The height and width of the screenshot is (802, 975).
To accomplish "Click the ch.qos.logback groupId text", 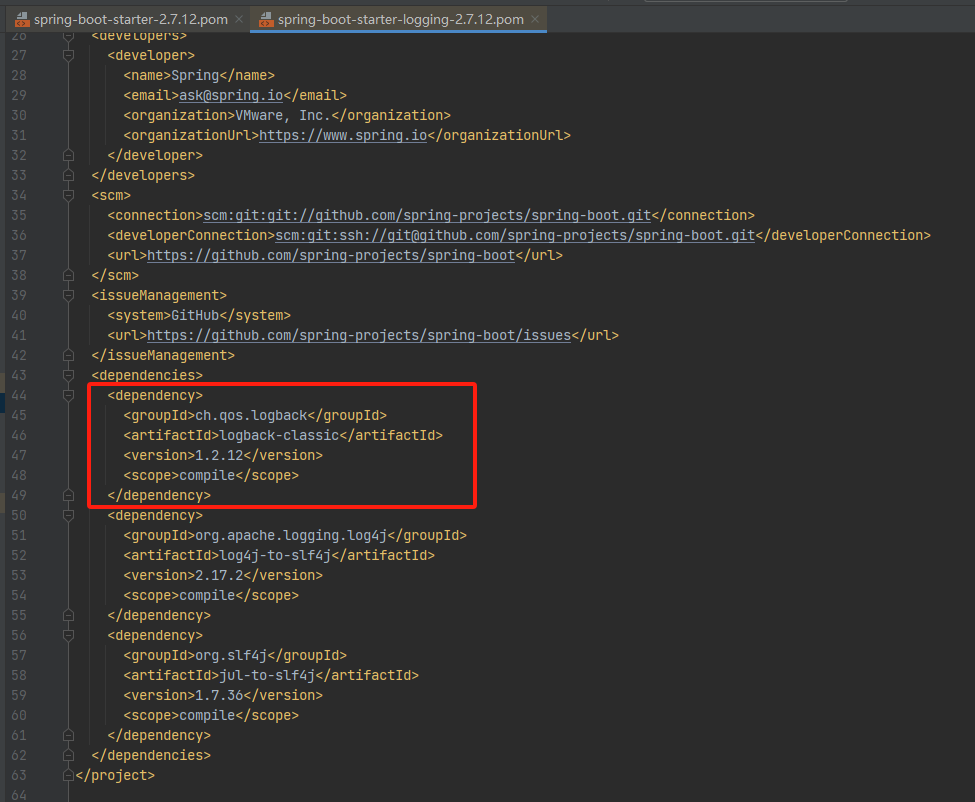I will (251, 415).
